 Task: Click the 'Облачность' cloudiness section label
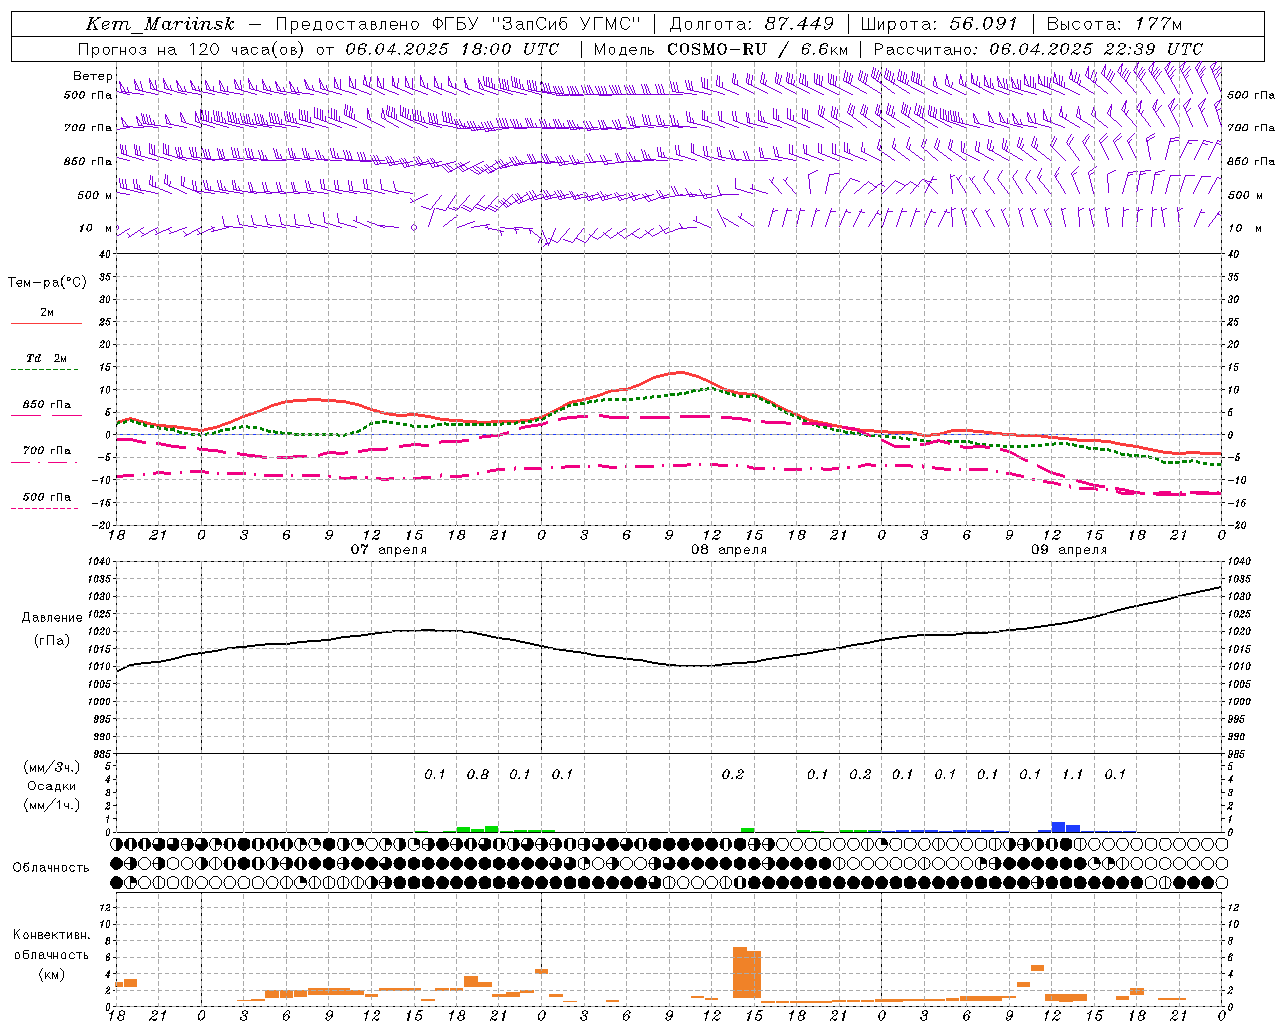51,868
